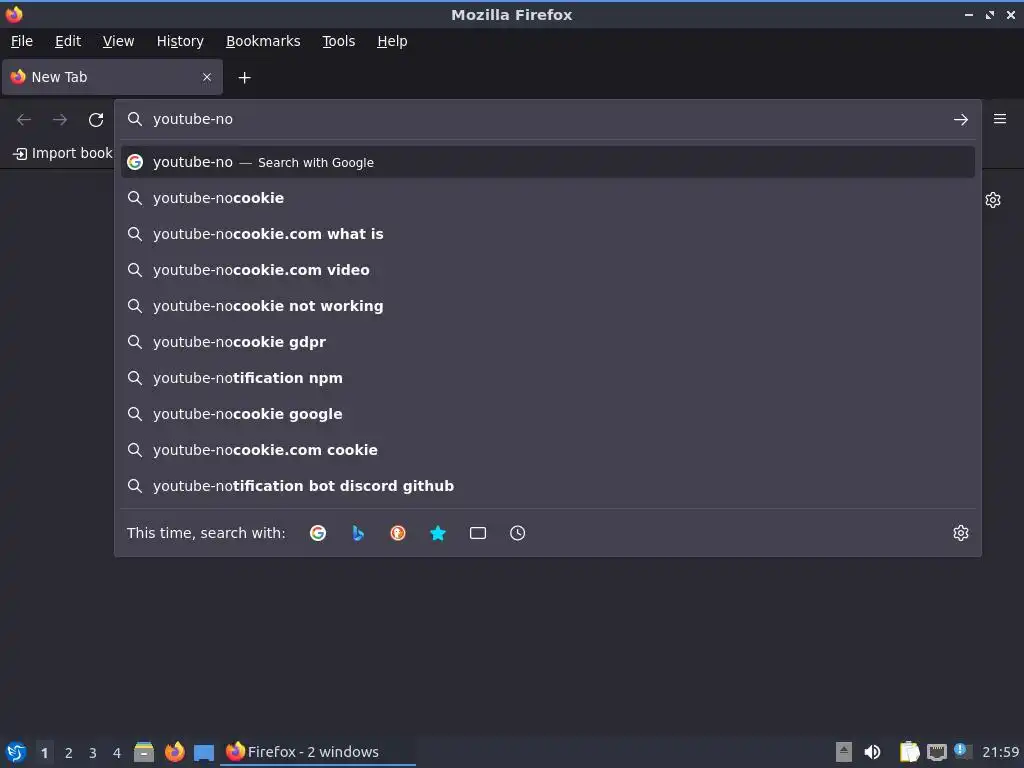Reload the current page
Viewport: 1024px width, 768px height.
pyautogui.click(x=96, y=120)
